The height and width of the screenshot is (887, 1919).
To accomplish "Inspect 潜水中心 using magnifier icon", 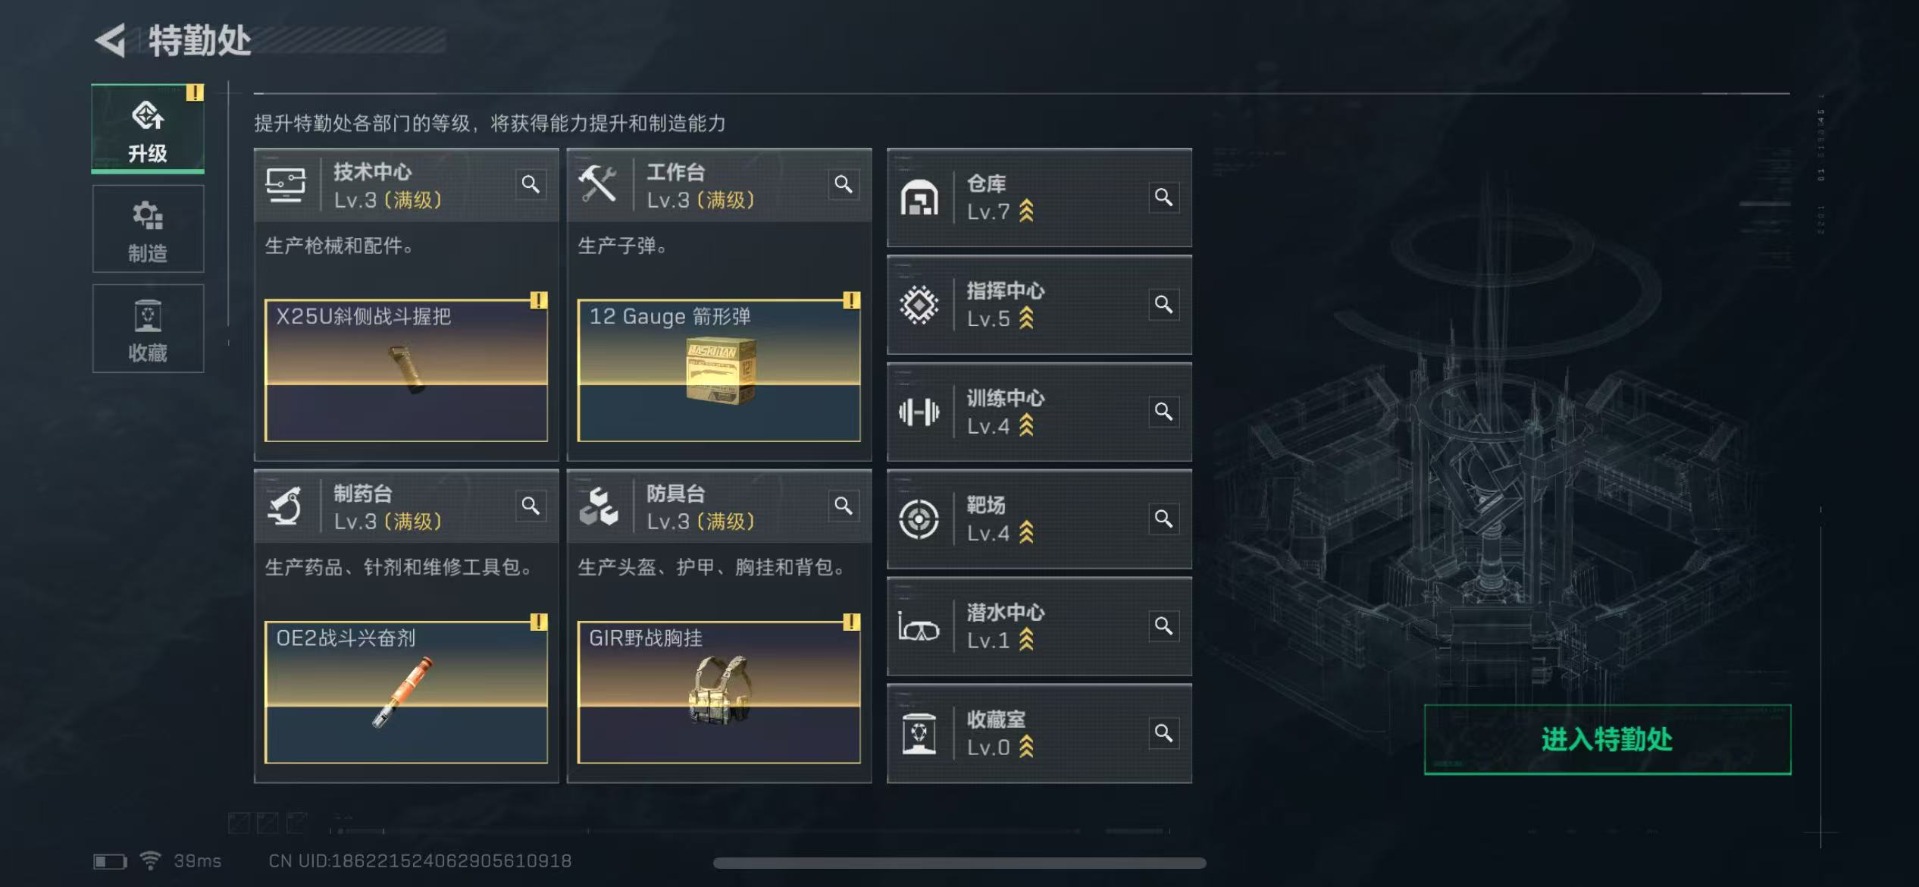I will click(x=1164, y=625).
